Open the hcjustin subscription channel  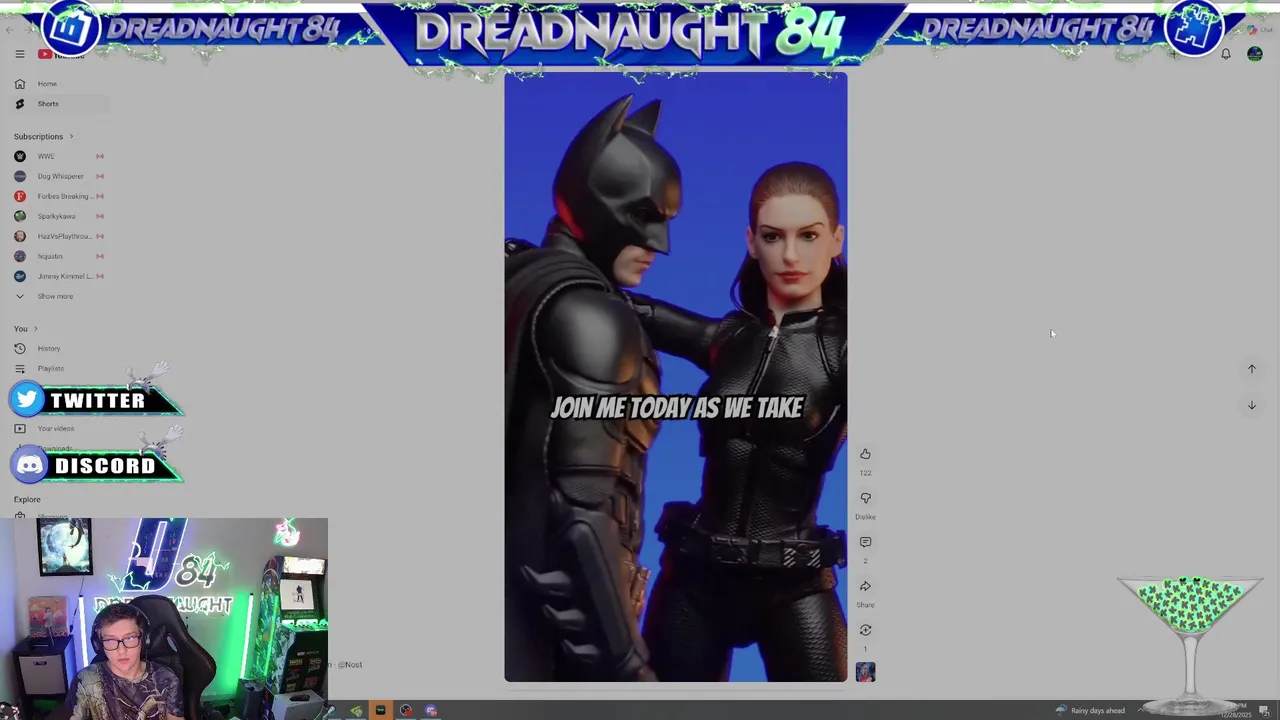58,256
